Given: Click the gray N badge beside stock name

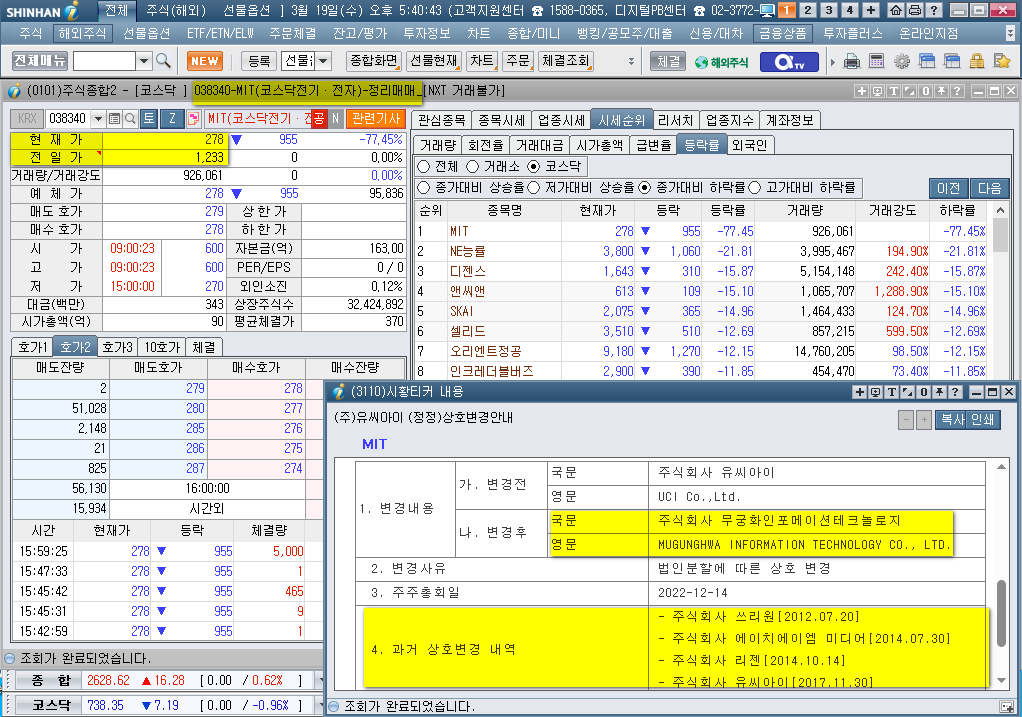Looking at the screenshot, I should pos(335,119).
